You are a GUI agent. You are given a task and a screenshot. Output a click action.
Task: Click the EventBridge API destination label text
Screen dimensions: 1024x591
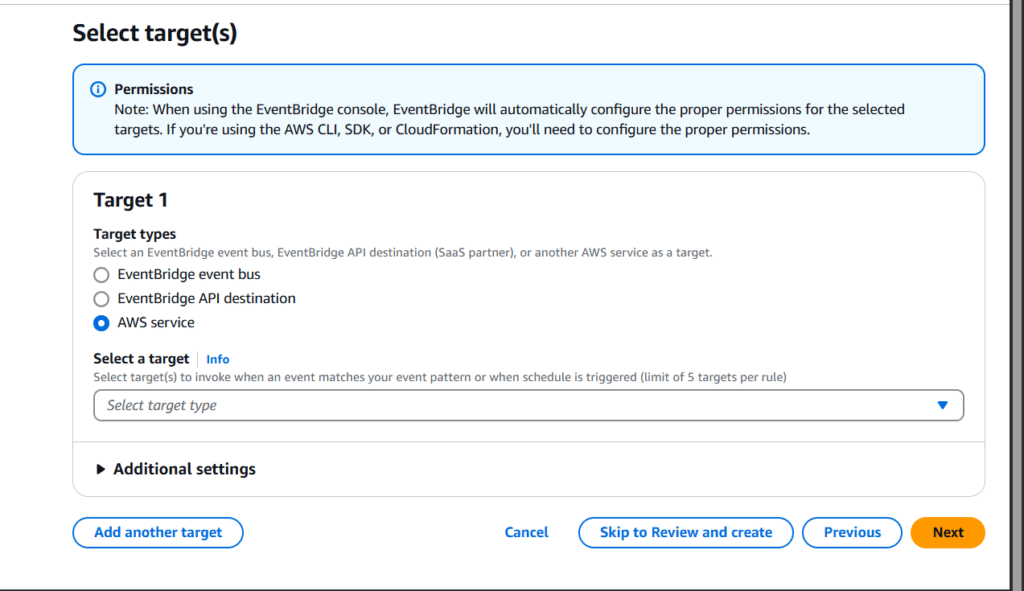pos(206,298)
